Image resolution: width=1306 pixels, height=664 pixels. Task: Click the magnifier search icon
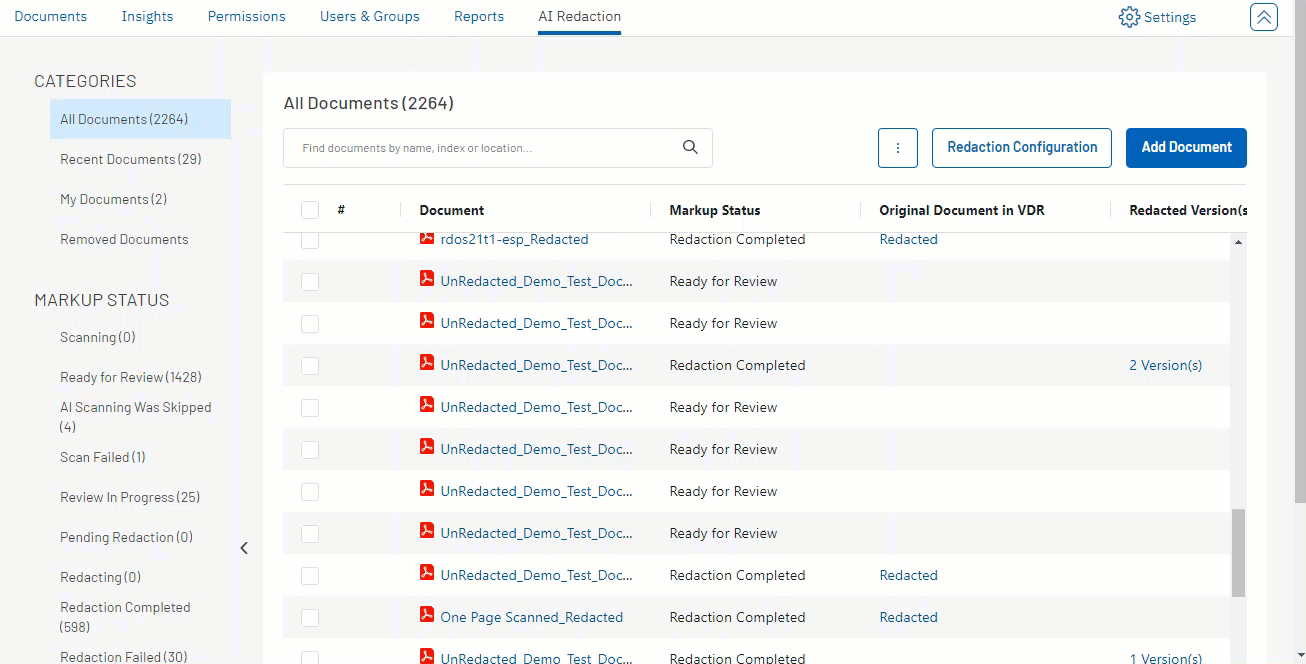690,147
